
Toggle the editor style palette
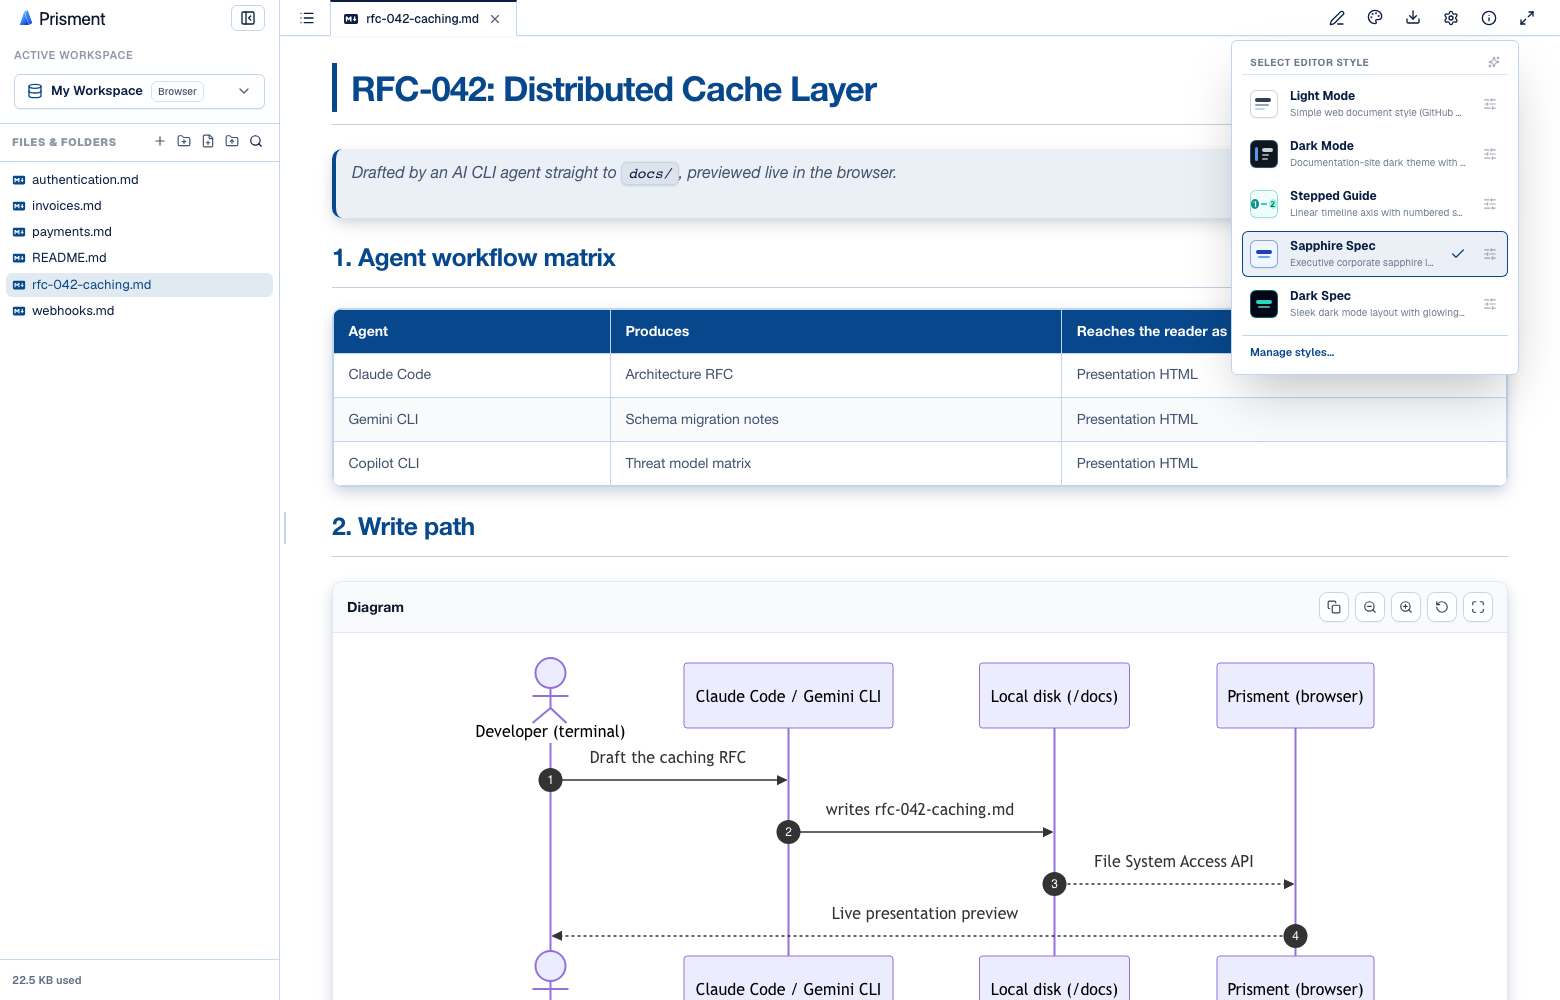[1375, 18]
